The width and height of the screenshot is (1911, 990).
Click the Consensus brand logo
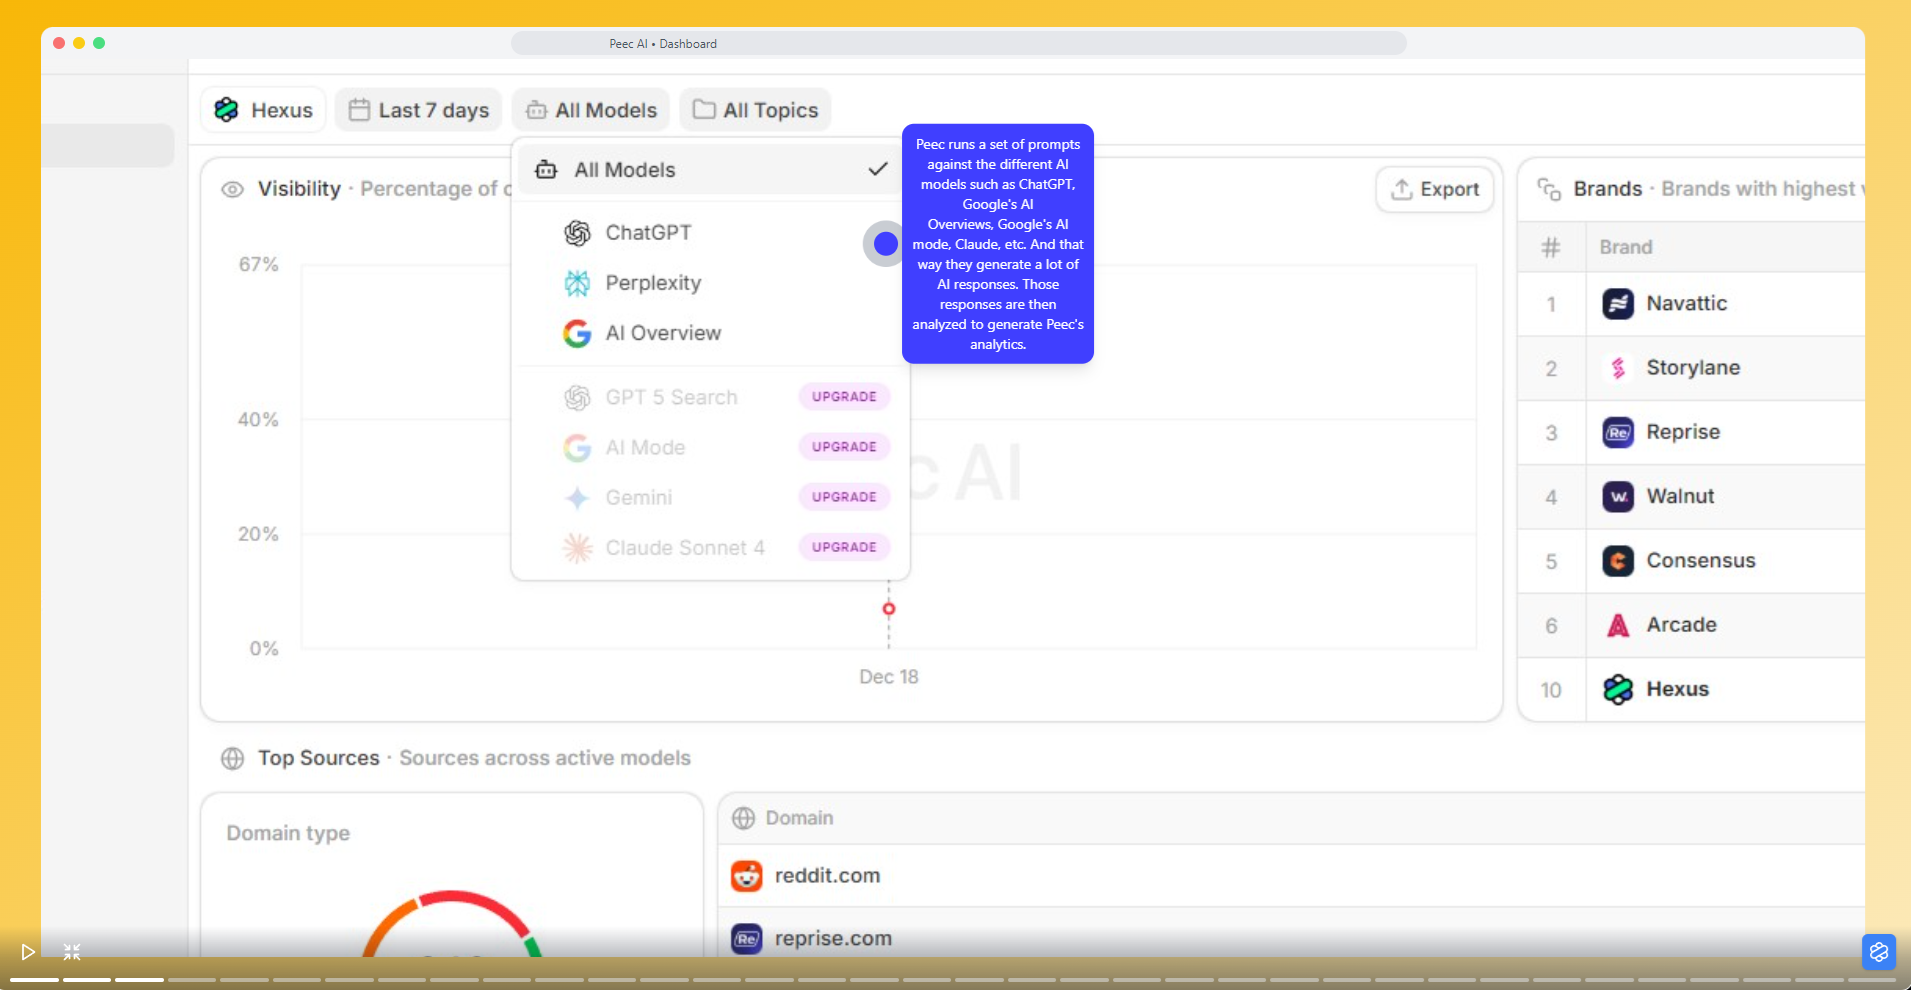[x=1618, y=561]
